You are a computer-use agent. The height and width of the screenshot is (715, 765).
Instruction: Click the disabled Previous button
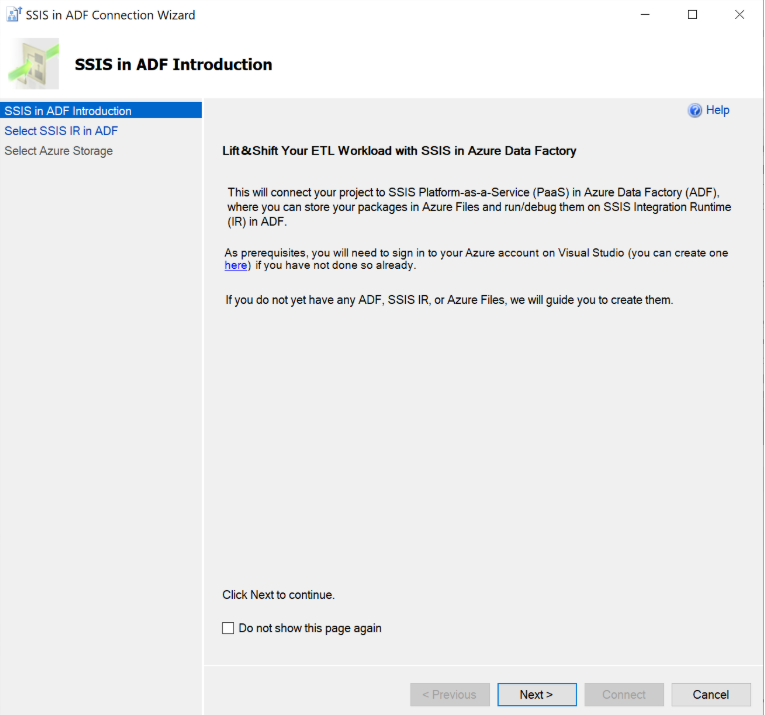(x=450, y=695)
